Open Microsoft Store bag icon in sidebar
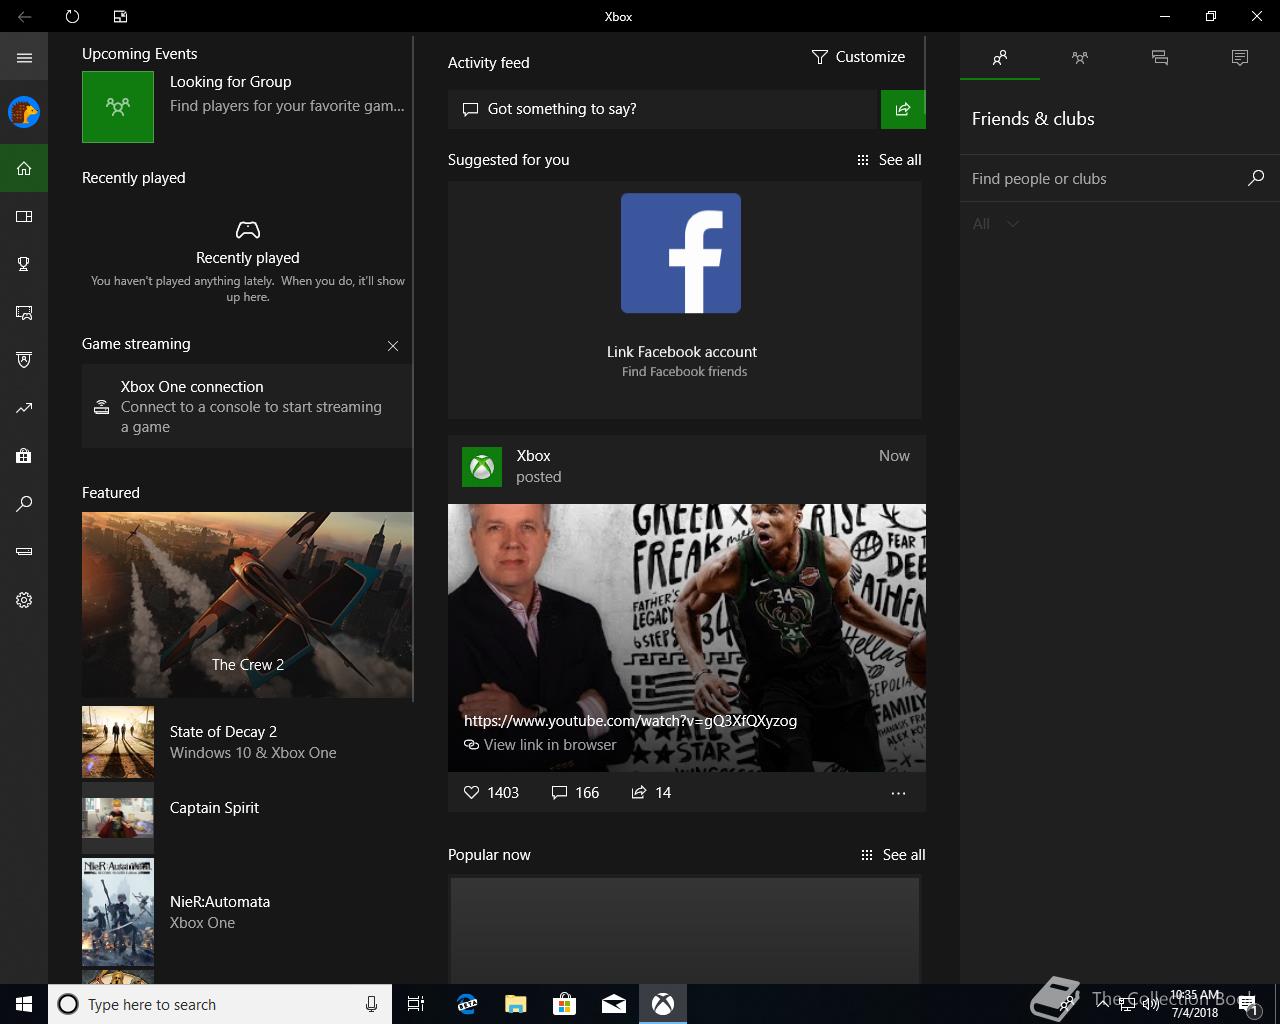The image size is (1280, 1024). click(24, 456)
